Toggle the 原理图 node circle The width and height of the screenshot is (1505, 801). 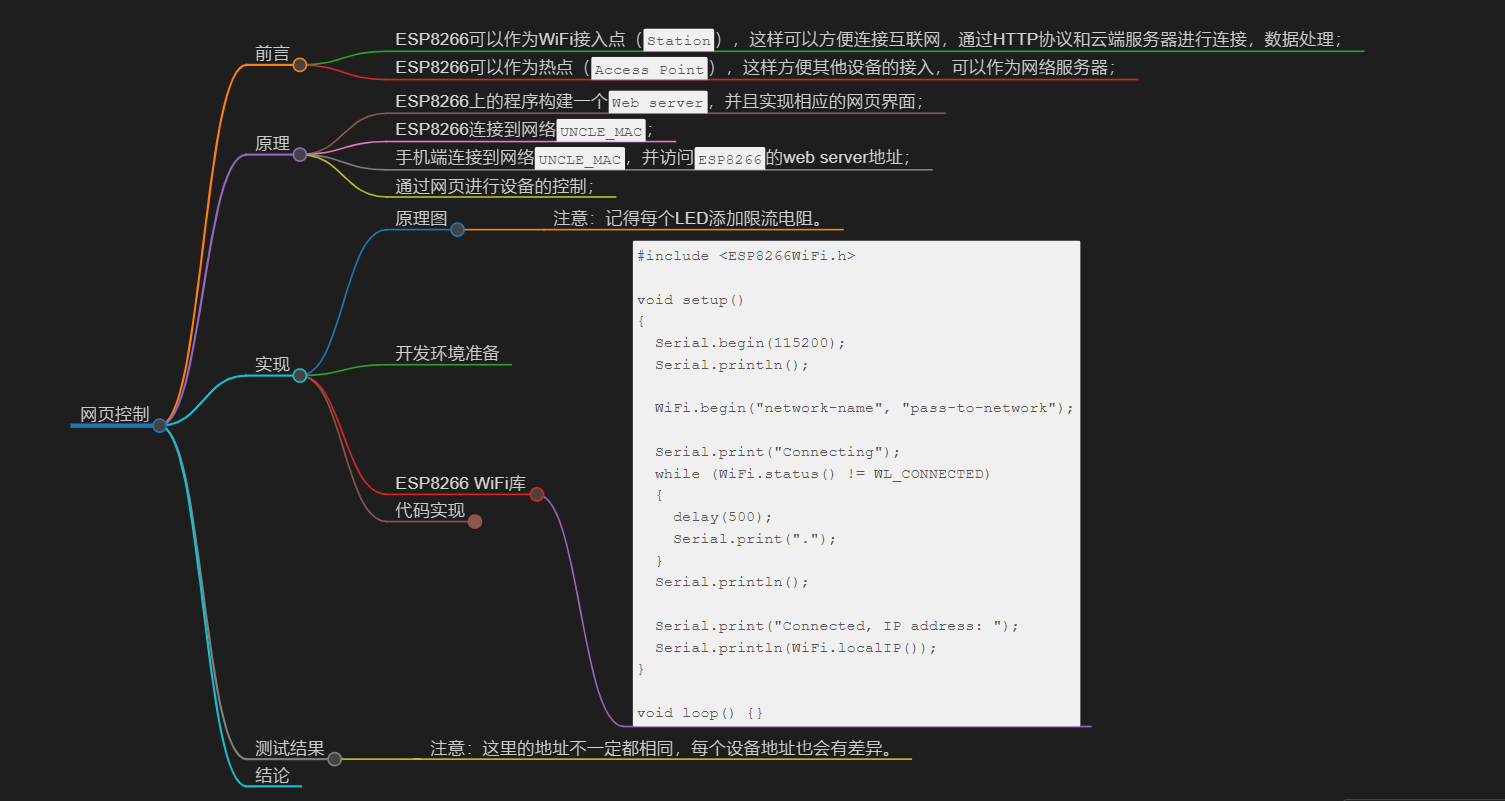tap(457, 229)
